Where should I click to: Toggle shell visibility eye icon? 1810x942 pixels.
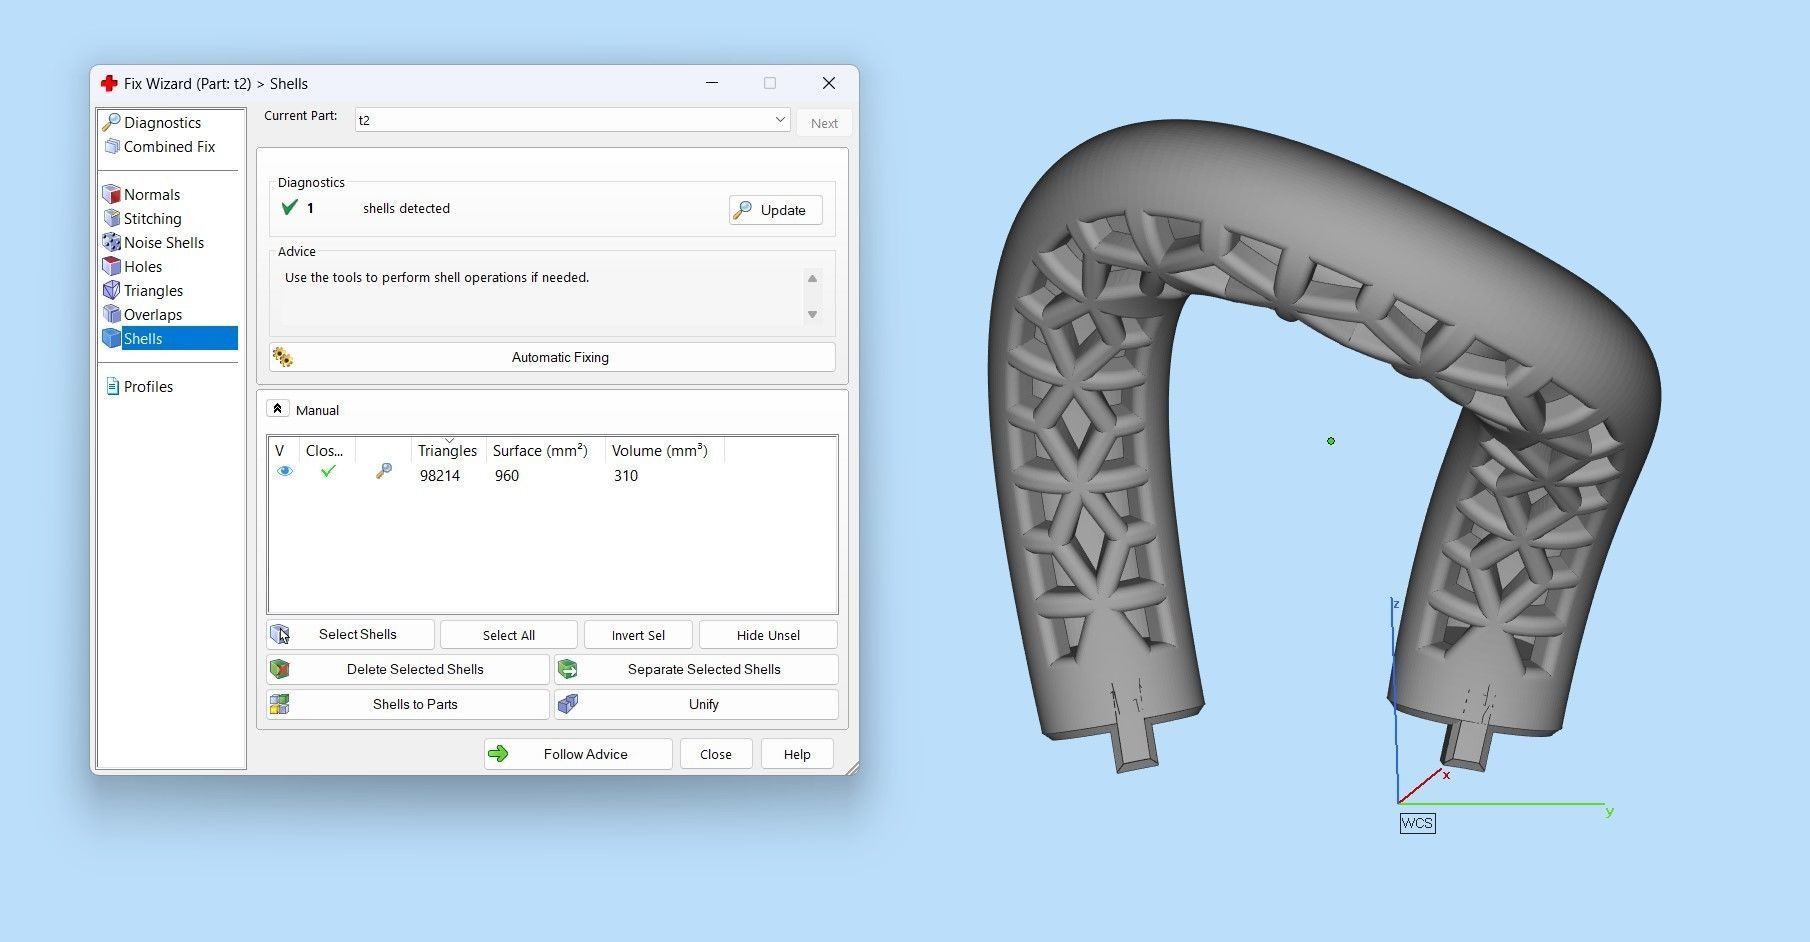click(x=285, y=472)
